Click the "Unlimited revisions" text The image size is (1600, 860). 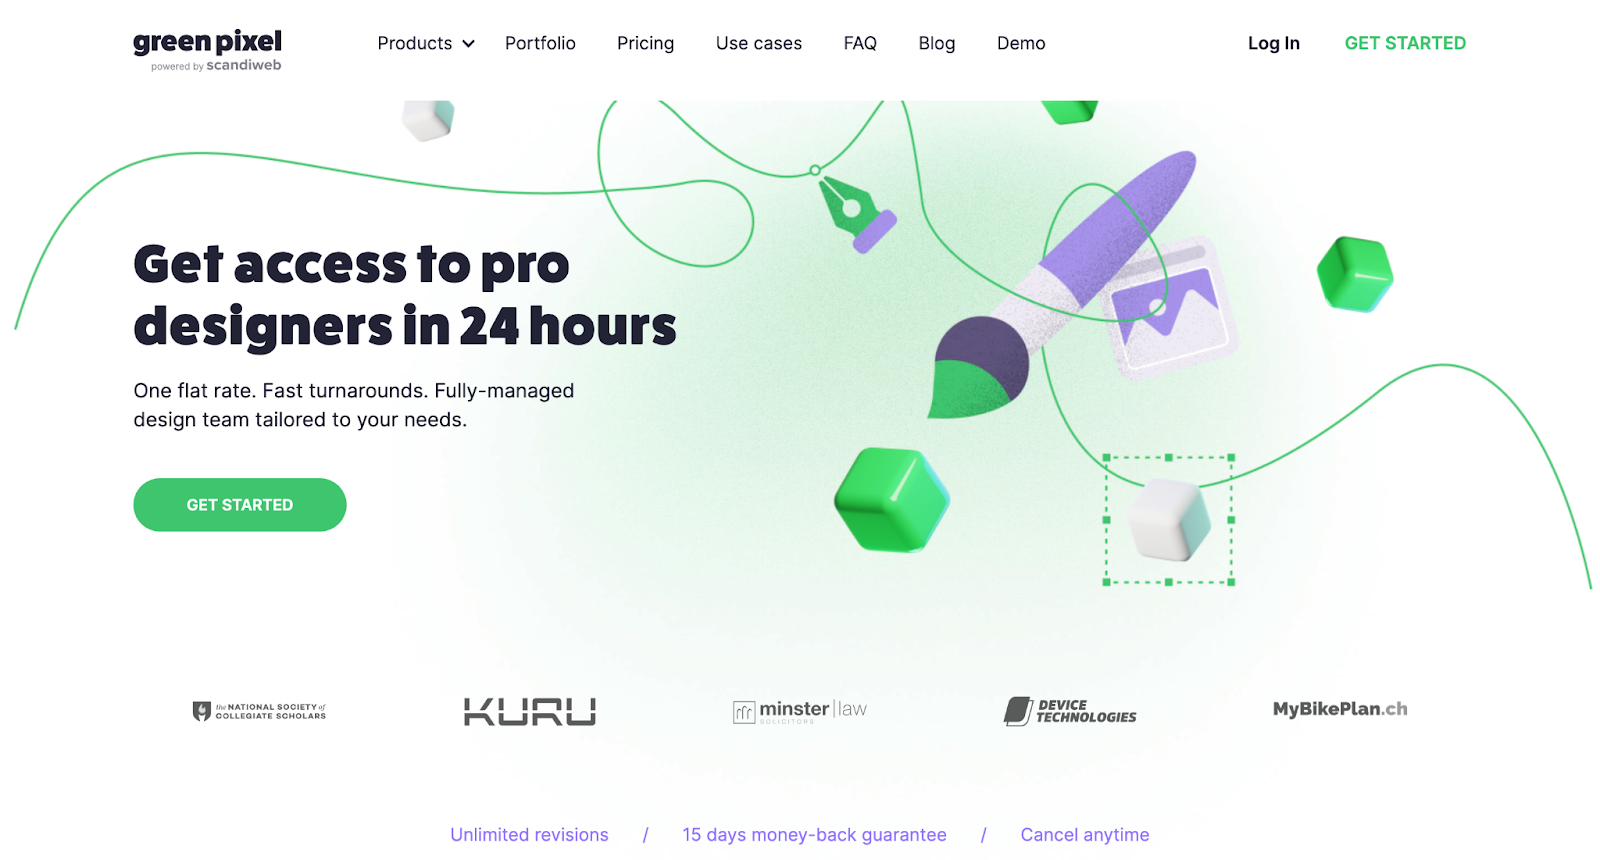[529, 835]
